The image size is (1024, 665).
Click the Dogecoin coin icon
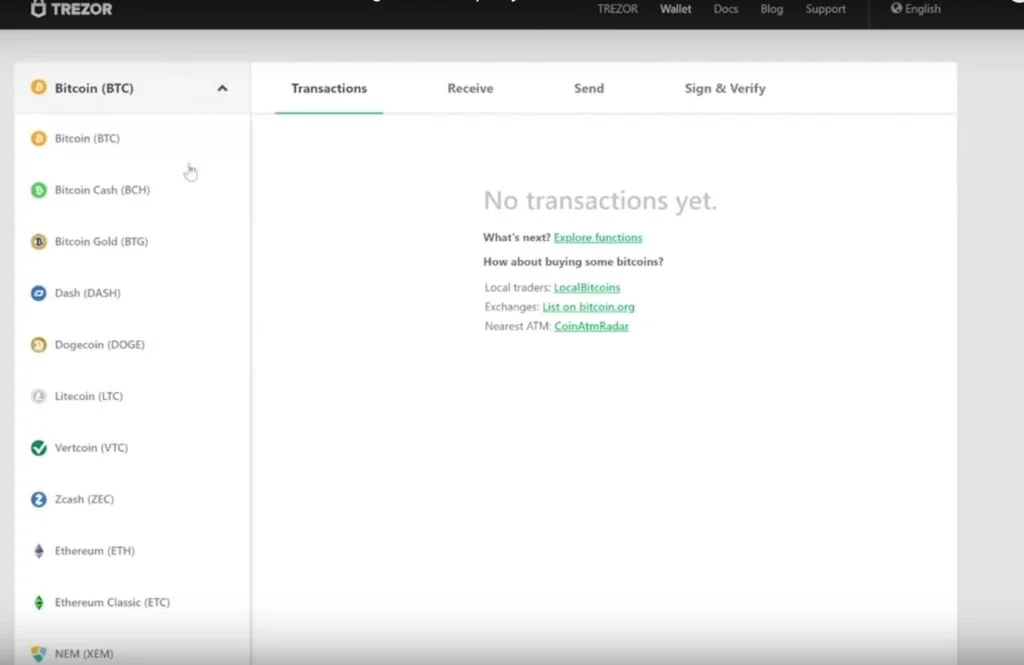click(x=39, y=345)
